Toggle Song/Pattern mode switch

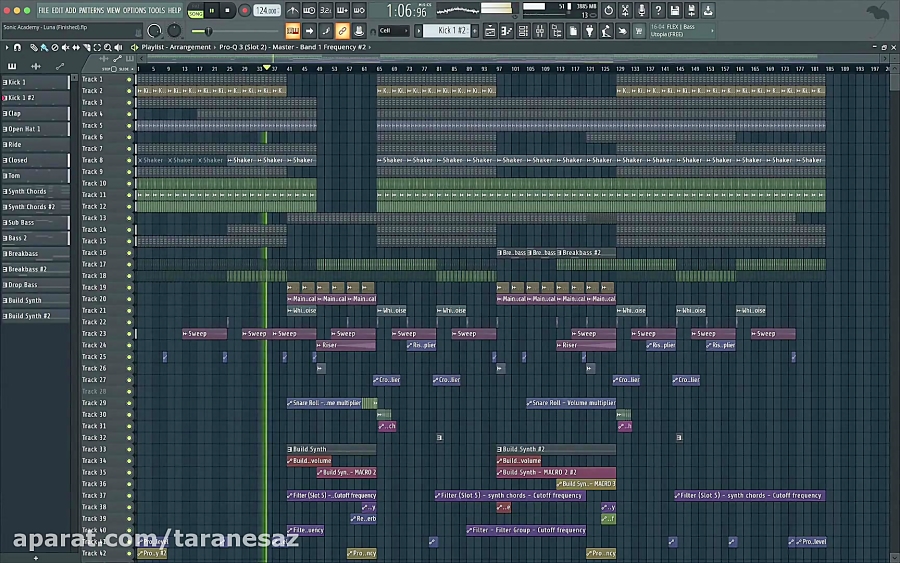[196, 10]
